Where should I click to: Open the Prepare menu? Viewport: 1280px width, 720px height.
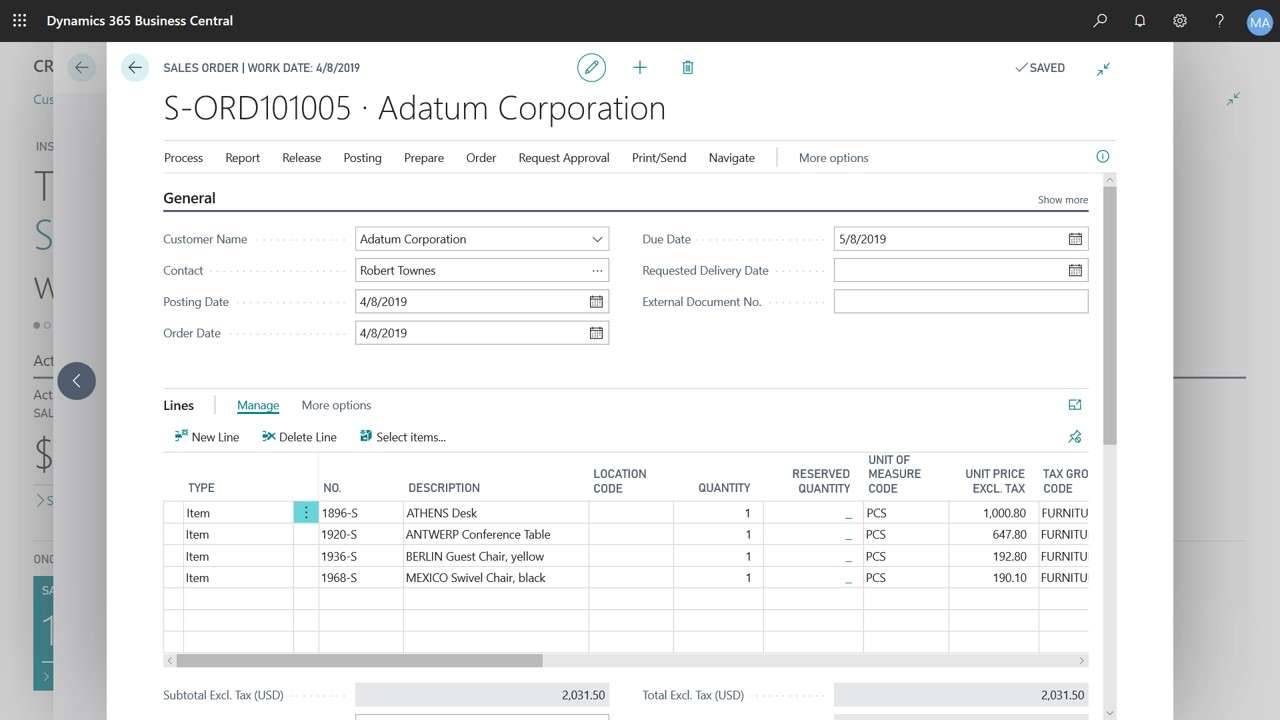(x=424, y=158)
